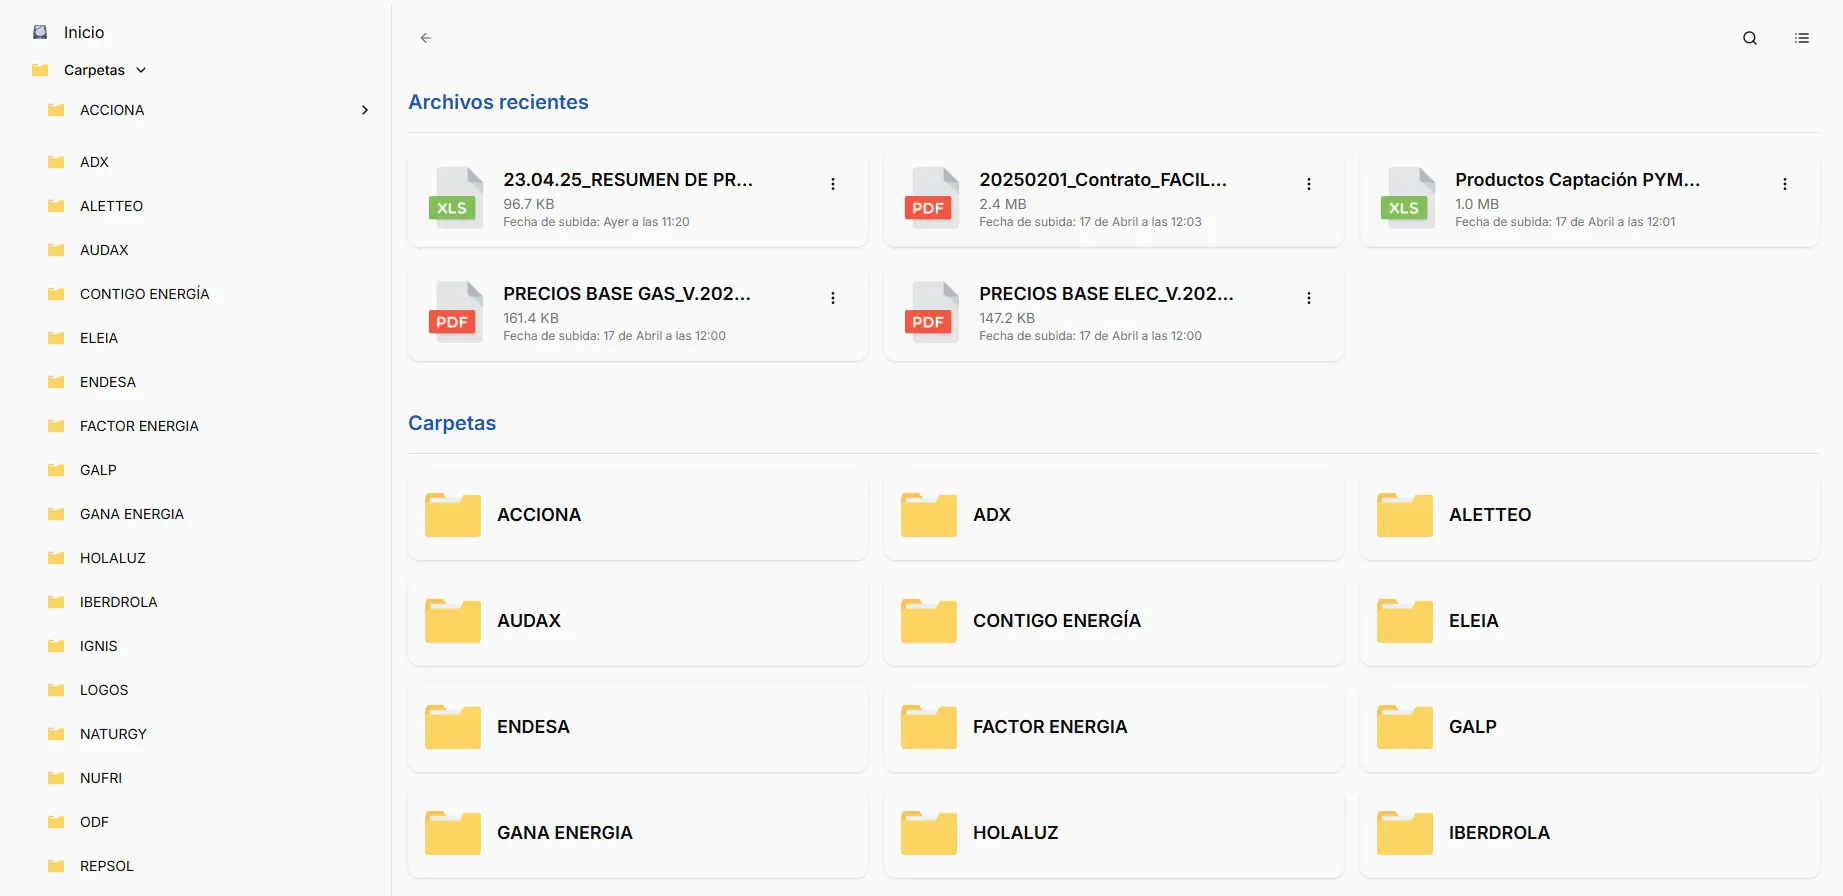The image size is (1843, 896).
Task: Select REPSOL folder in sidebar
Action: click(106, 866)
